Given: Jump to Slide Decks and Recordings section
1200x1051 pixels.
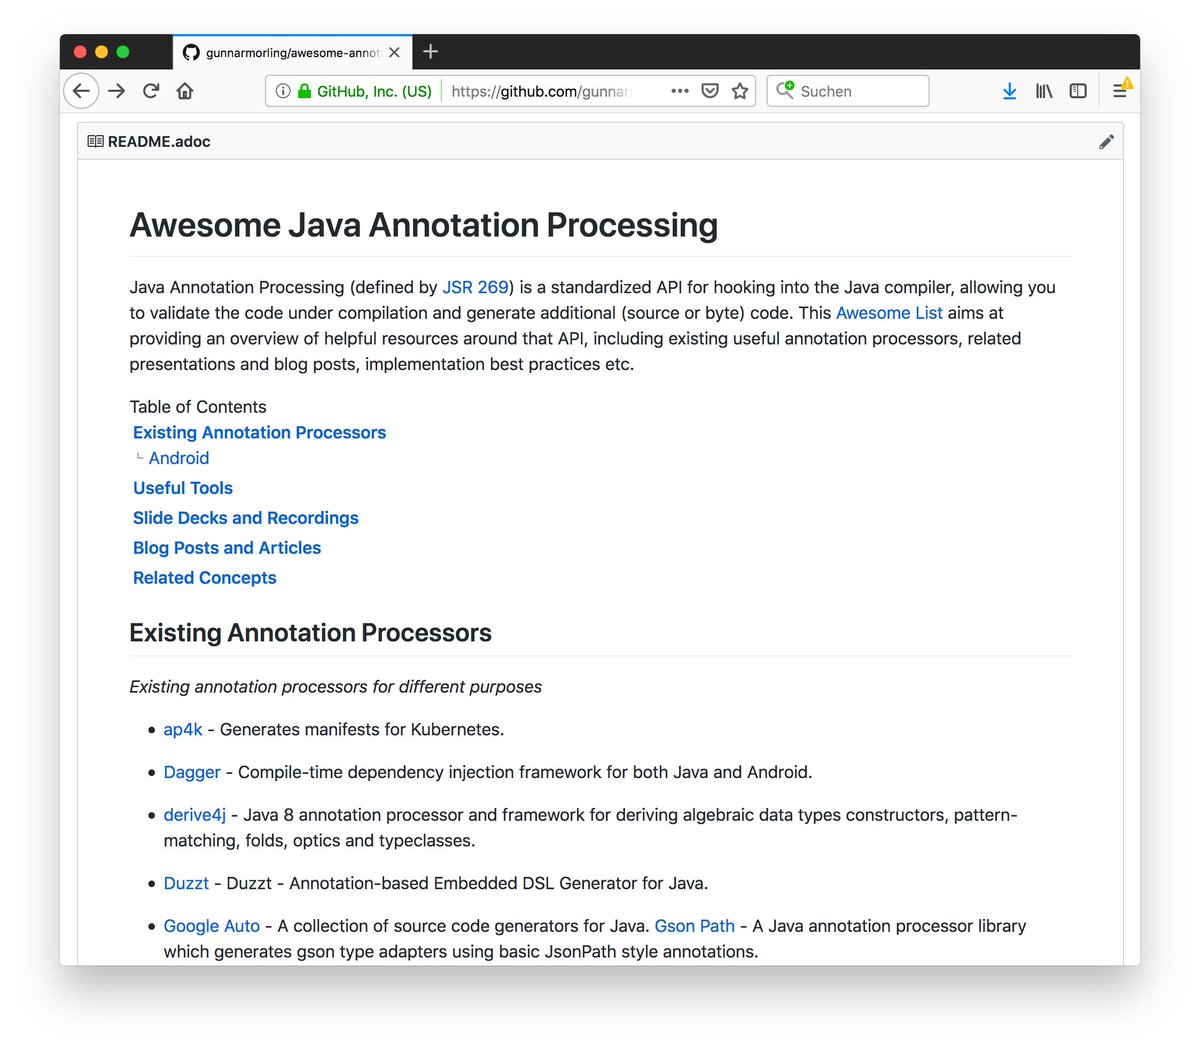Looking at the screenshot, I should point(245,518).
